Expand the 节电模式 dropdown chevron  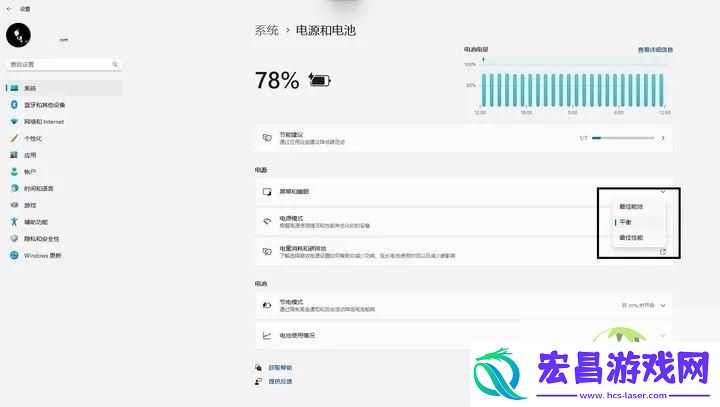pos(663,305)
